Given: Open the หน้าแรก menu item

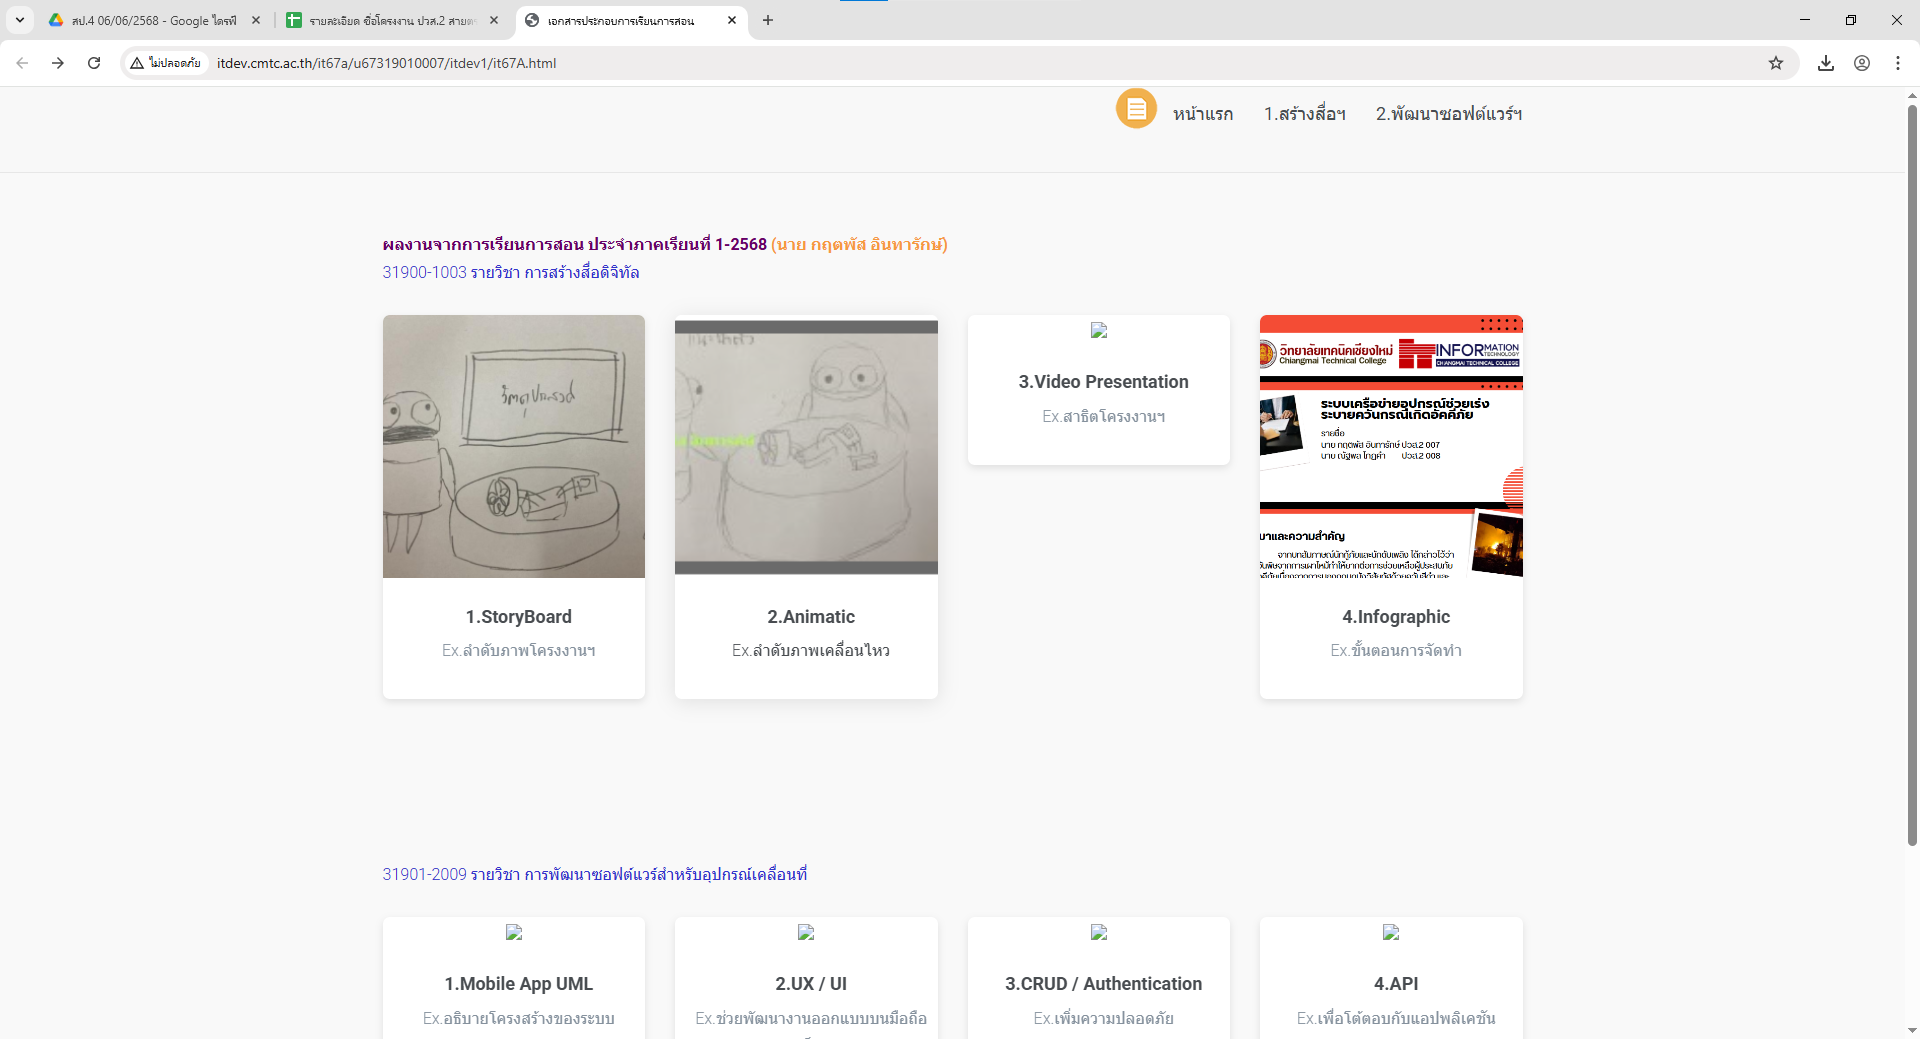Looking at the screenshot, I should (x=1203, y=114).
